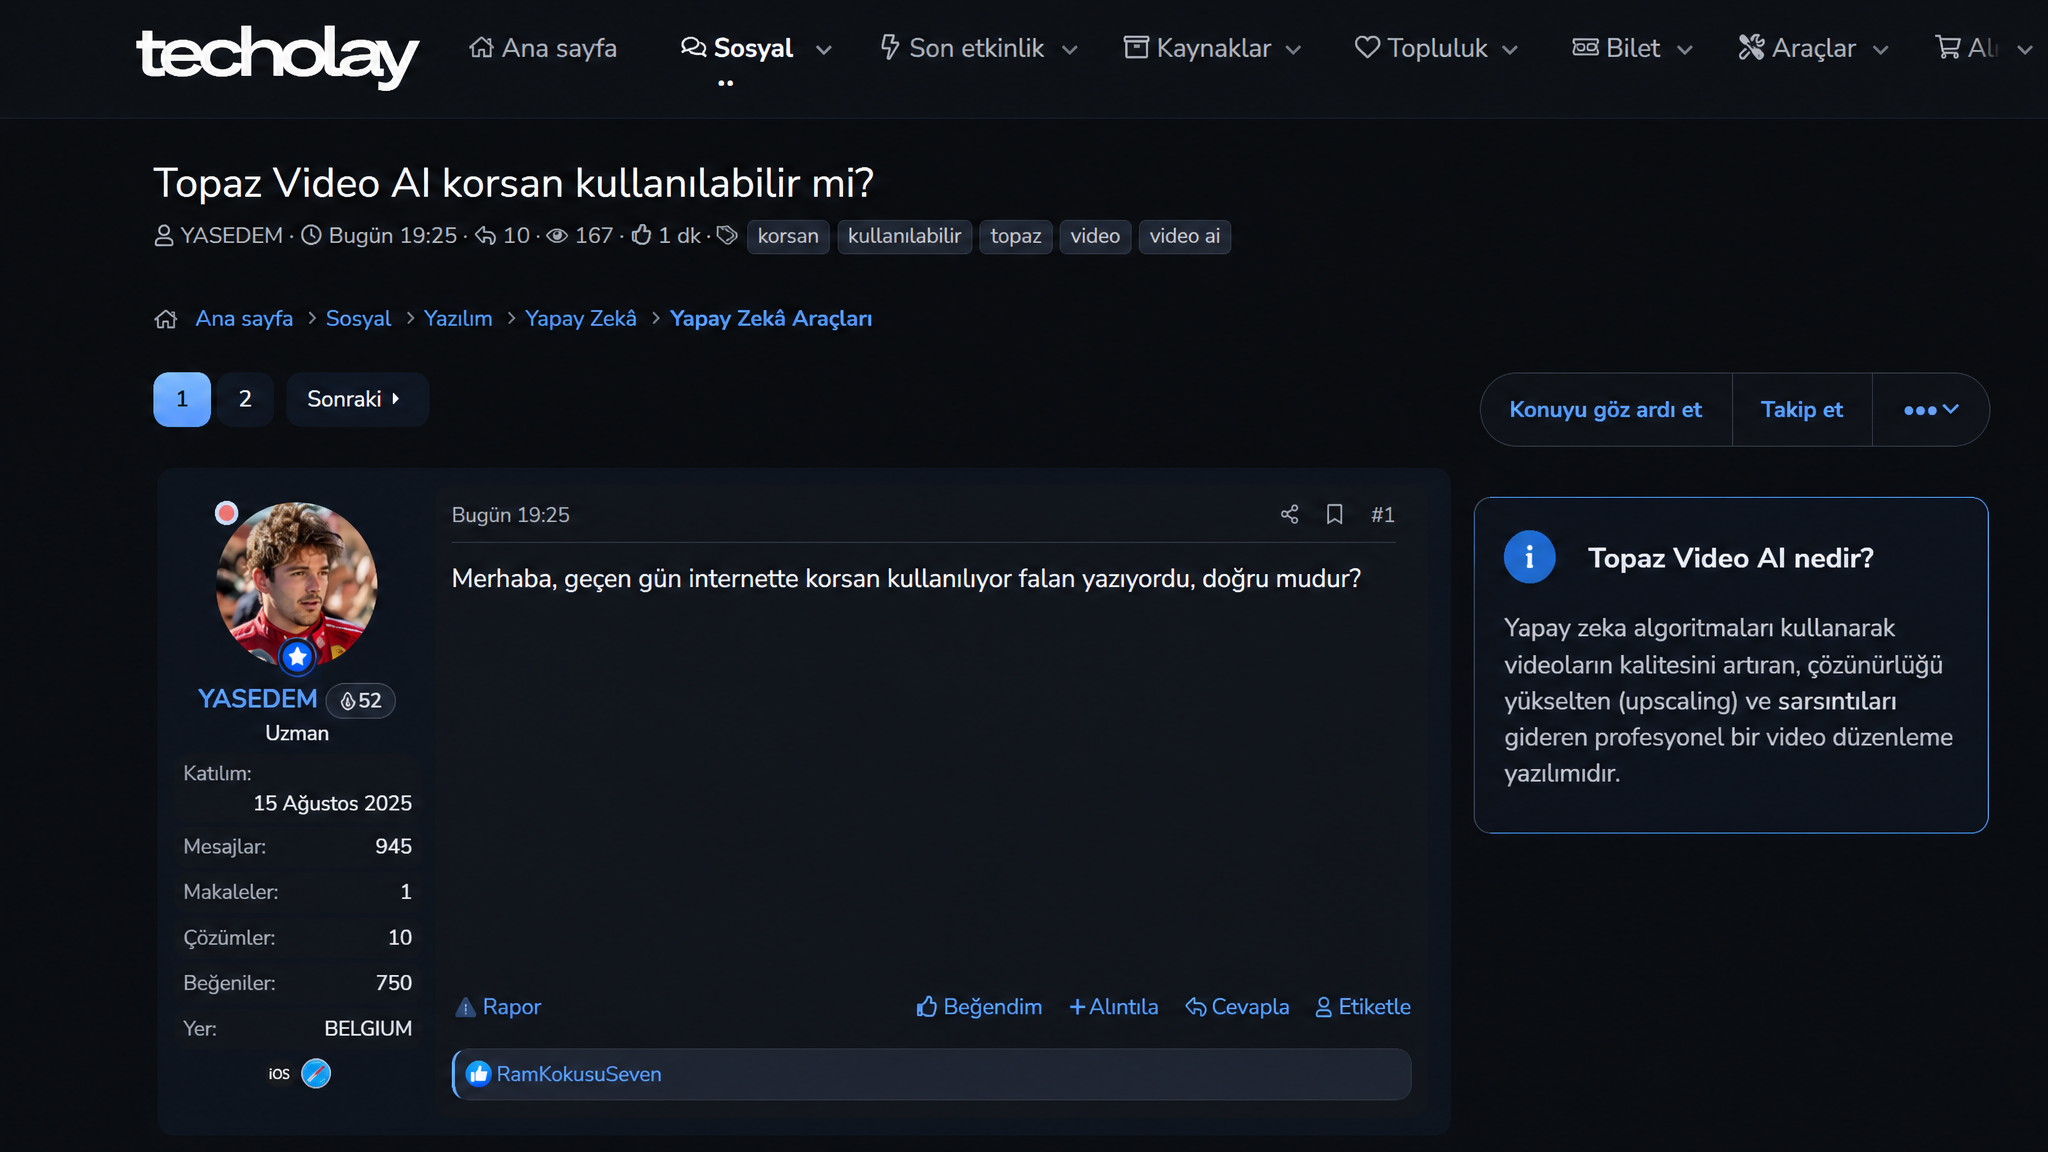
Task: Go to Yazılım breadcrumb link
Action: (458, 318)
